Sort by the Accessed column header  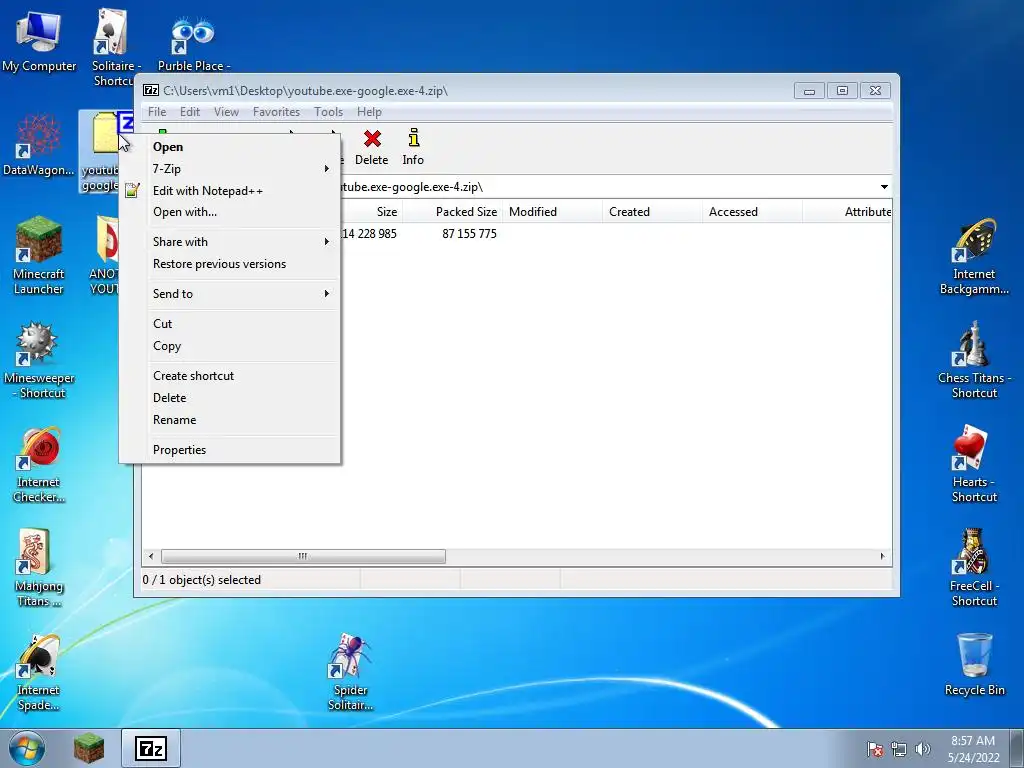pos(752,212)
